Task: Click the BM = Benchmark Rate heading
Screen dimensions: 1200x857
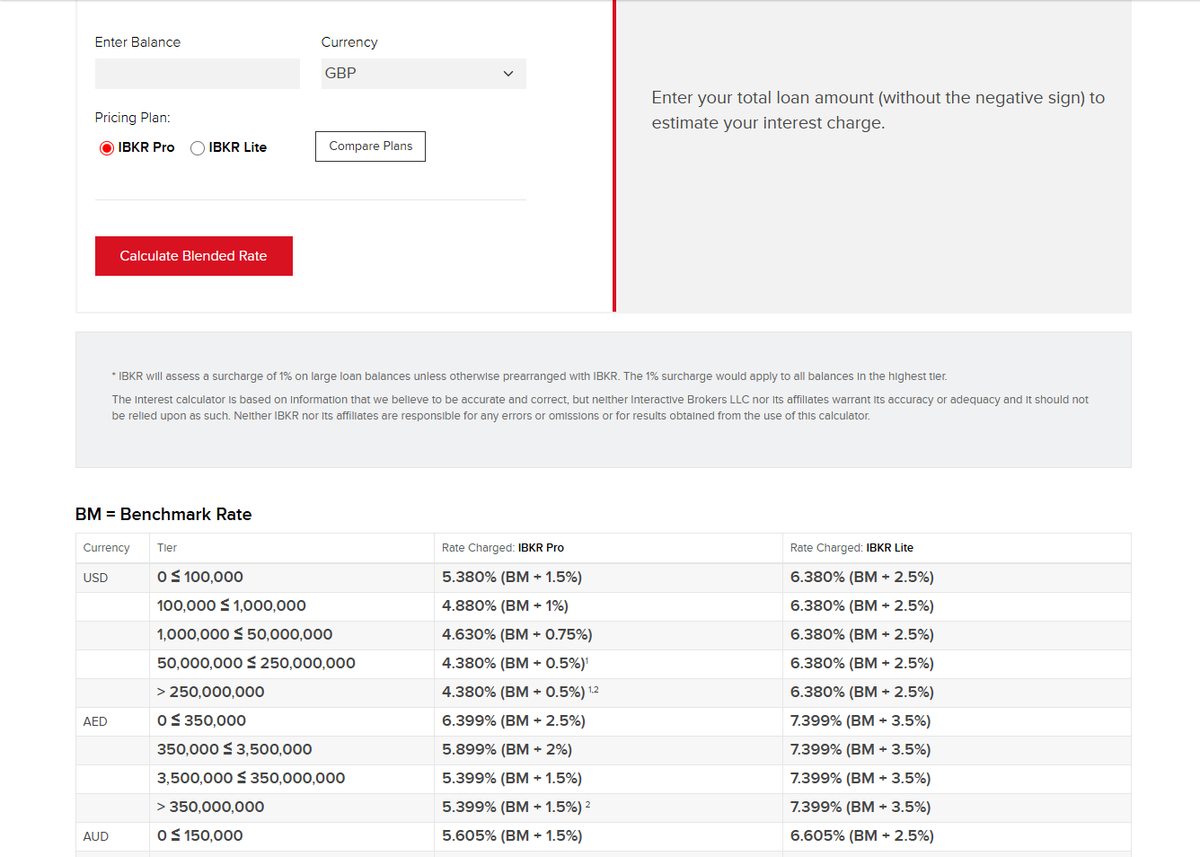Action: [x=163, y=514]
